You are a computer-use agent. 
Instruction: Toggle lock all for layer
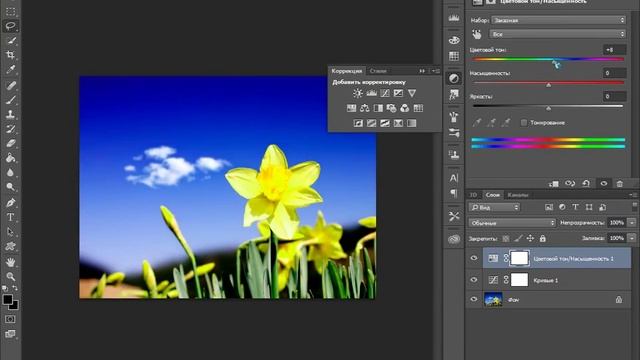(542, 238)
